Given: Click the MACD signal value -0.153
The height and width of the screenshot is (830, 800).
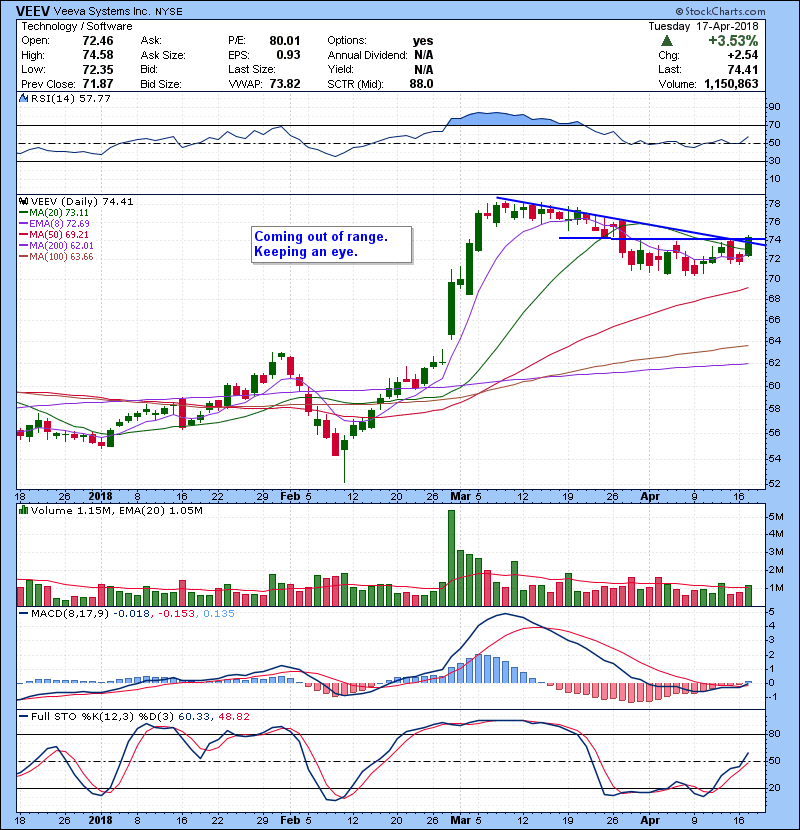Looking at the screenshot, I should point(177,614).
